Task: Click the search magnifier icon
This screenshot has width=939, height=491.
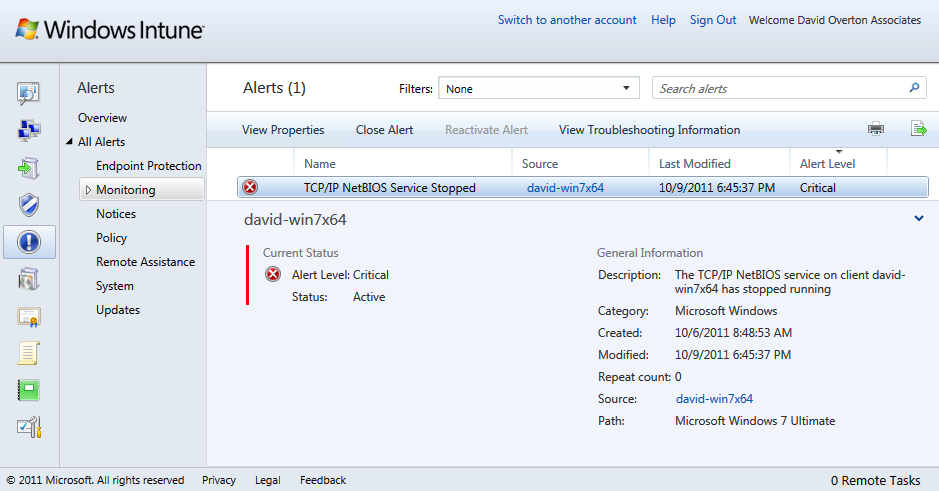Action: [x=914, y=88]
